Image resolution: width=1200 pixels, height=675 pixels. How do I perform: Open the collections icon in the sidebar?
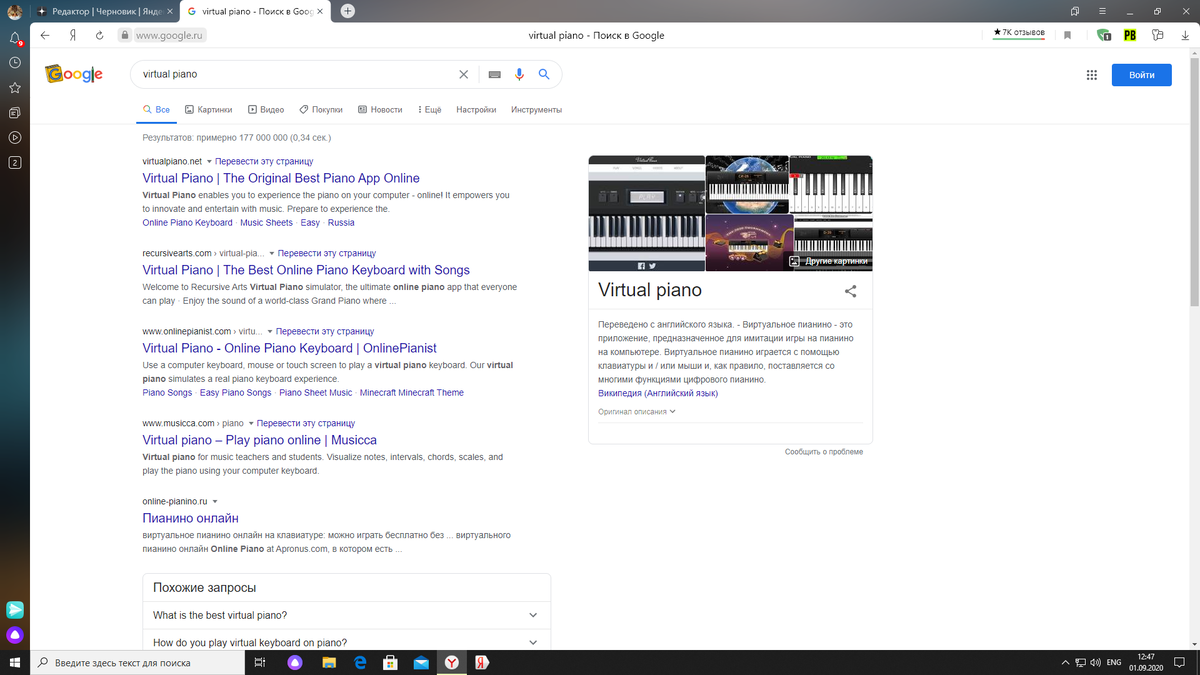[15, 112]
